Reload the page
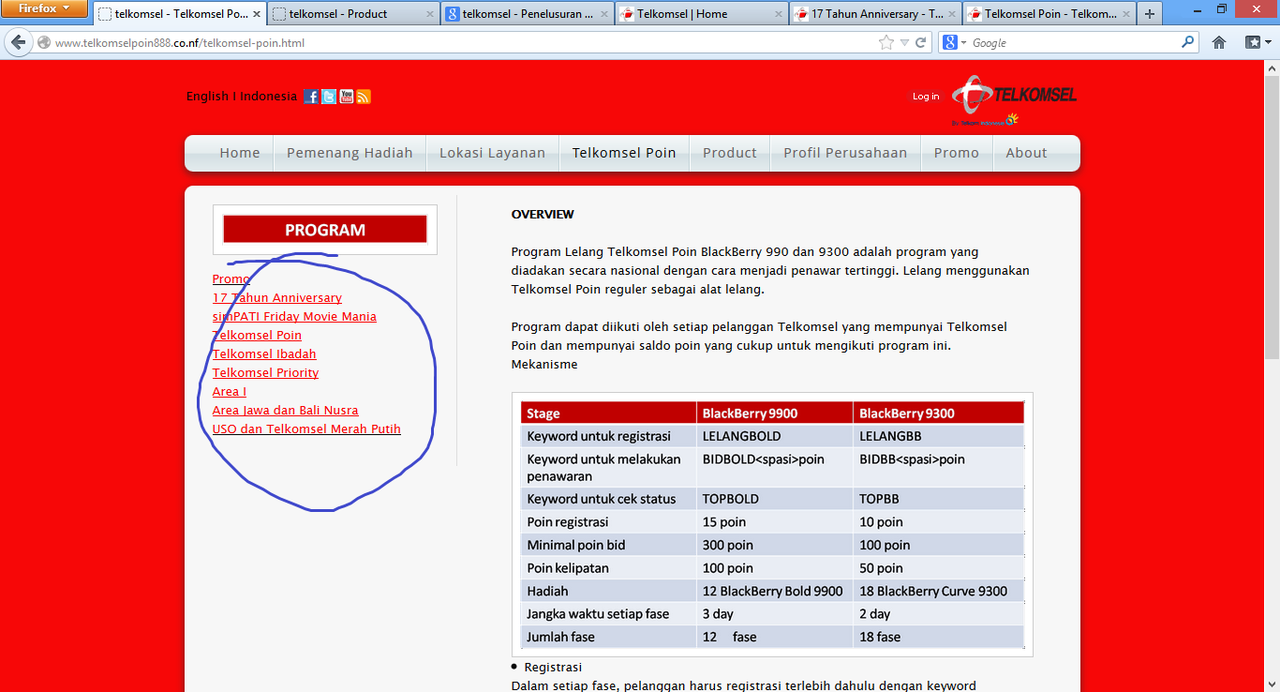Viewport: 1280px width, 692px height. pyautogui.click(x=921, y=43)
